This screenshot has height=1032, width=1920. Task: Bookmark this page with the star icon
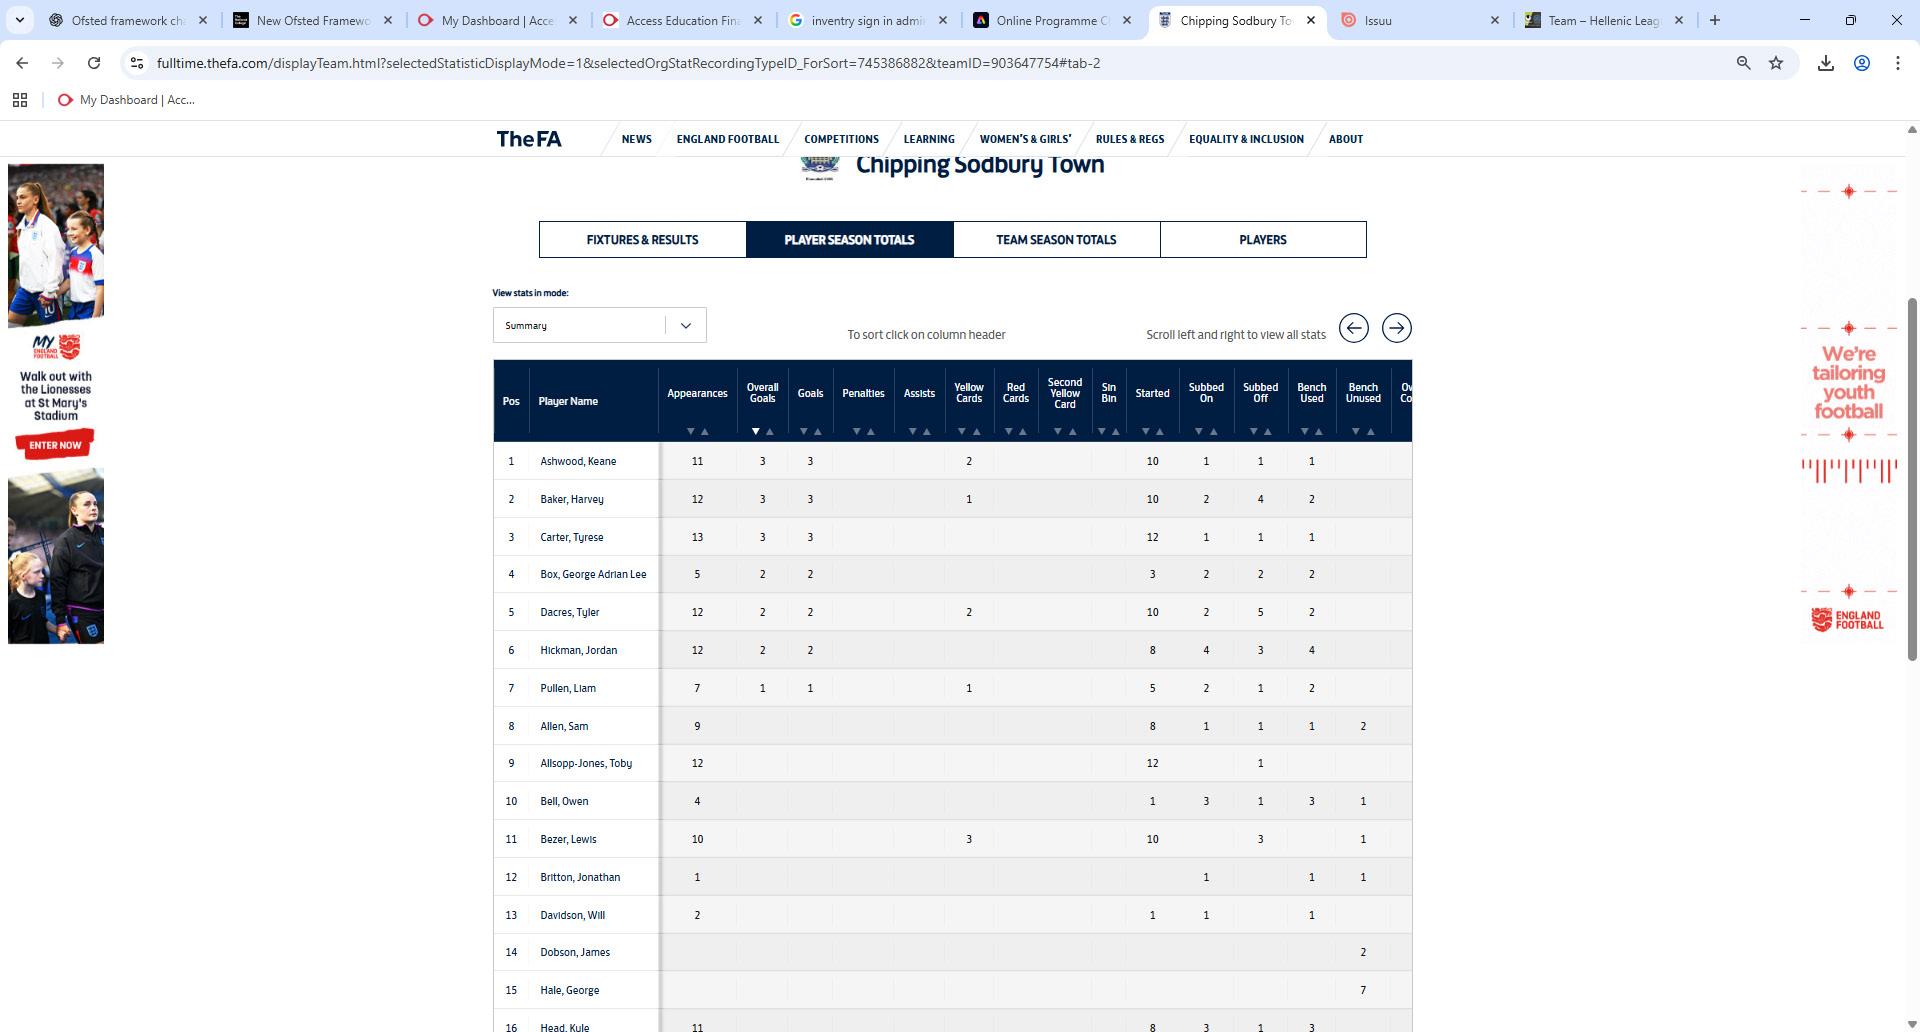point(1776,63)
